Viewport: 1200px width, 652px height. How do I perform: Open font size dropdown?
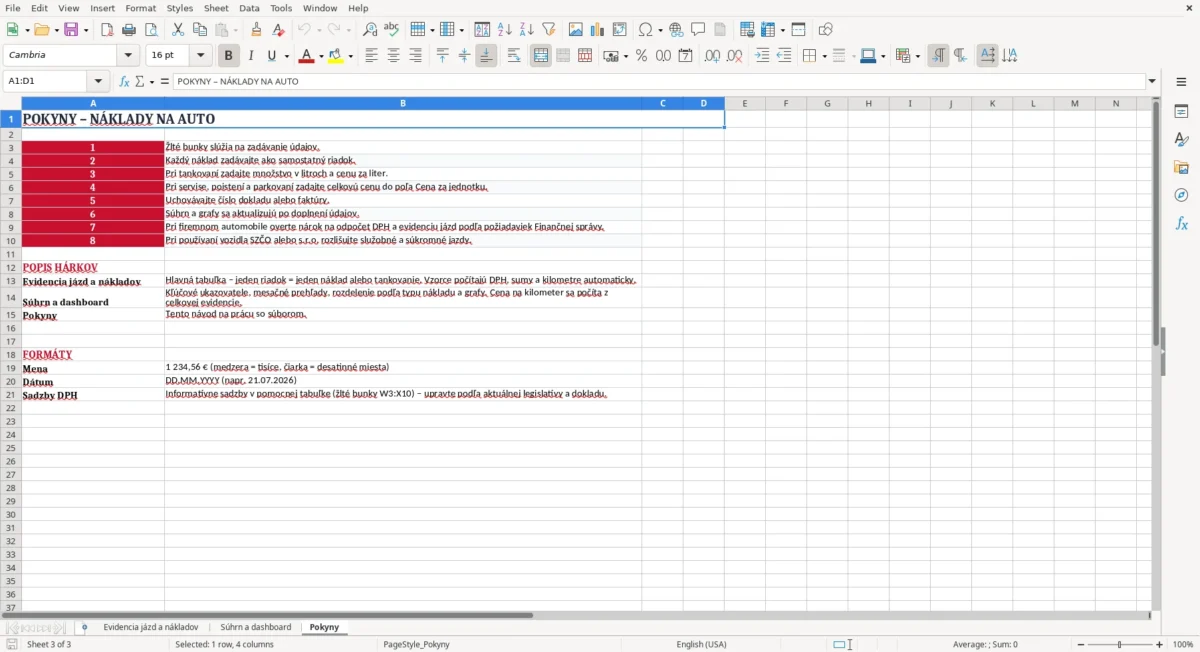pyautogui.click(x=201, y=56)
